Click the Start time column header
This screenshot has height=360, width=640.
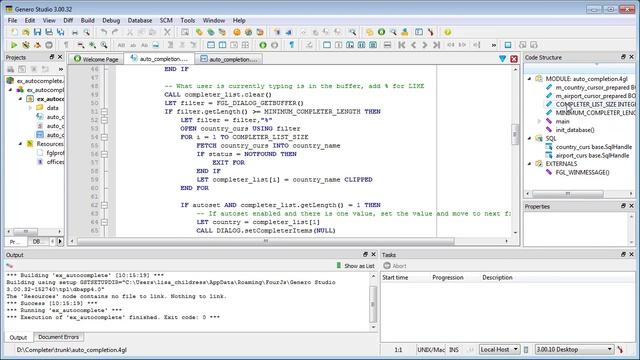(395, 278)
